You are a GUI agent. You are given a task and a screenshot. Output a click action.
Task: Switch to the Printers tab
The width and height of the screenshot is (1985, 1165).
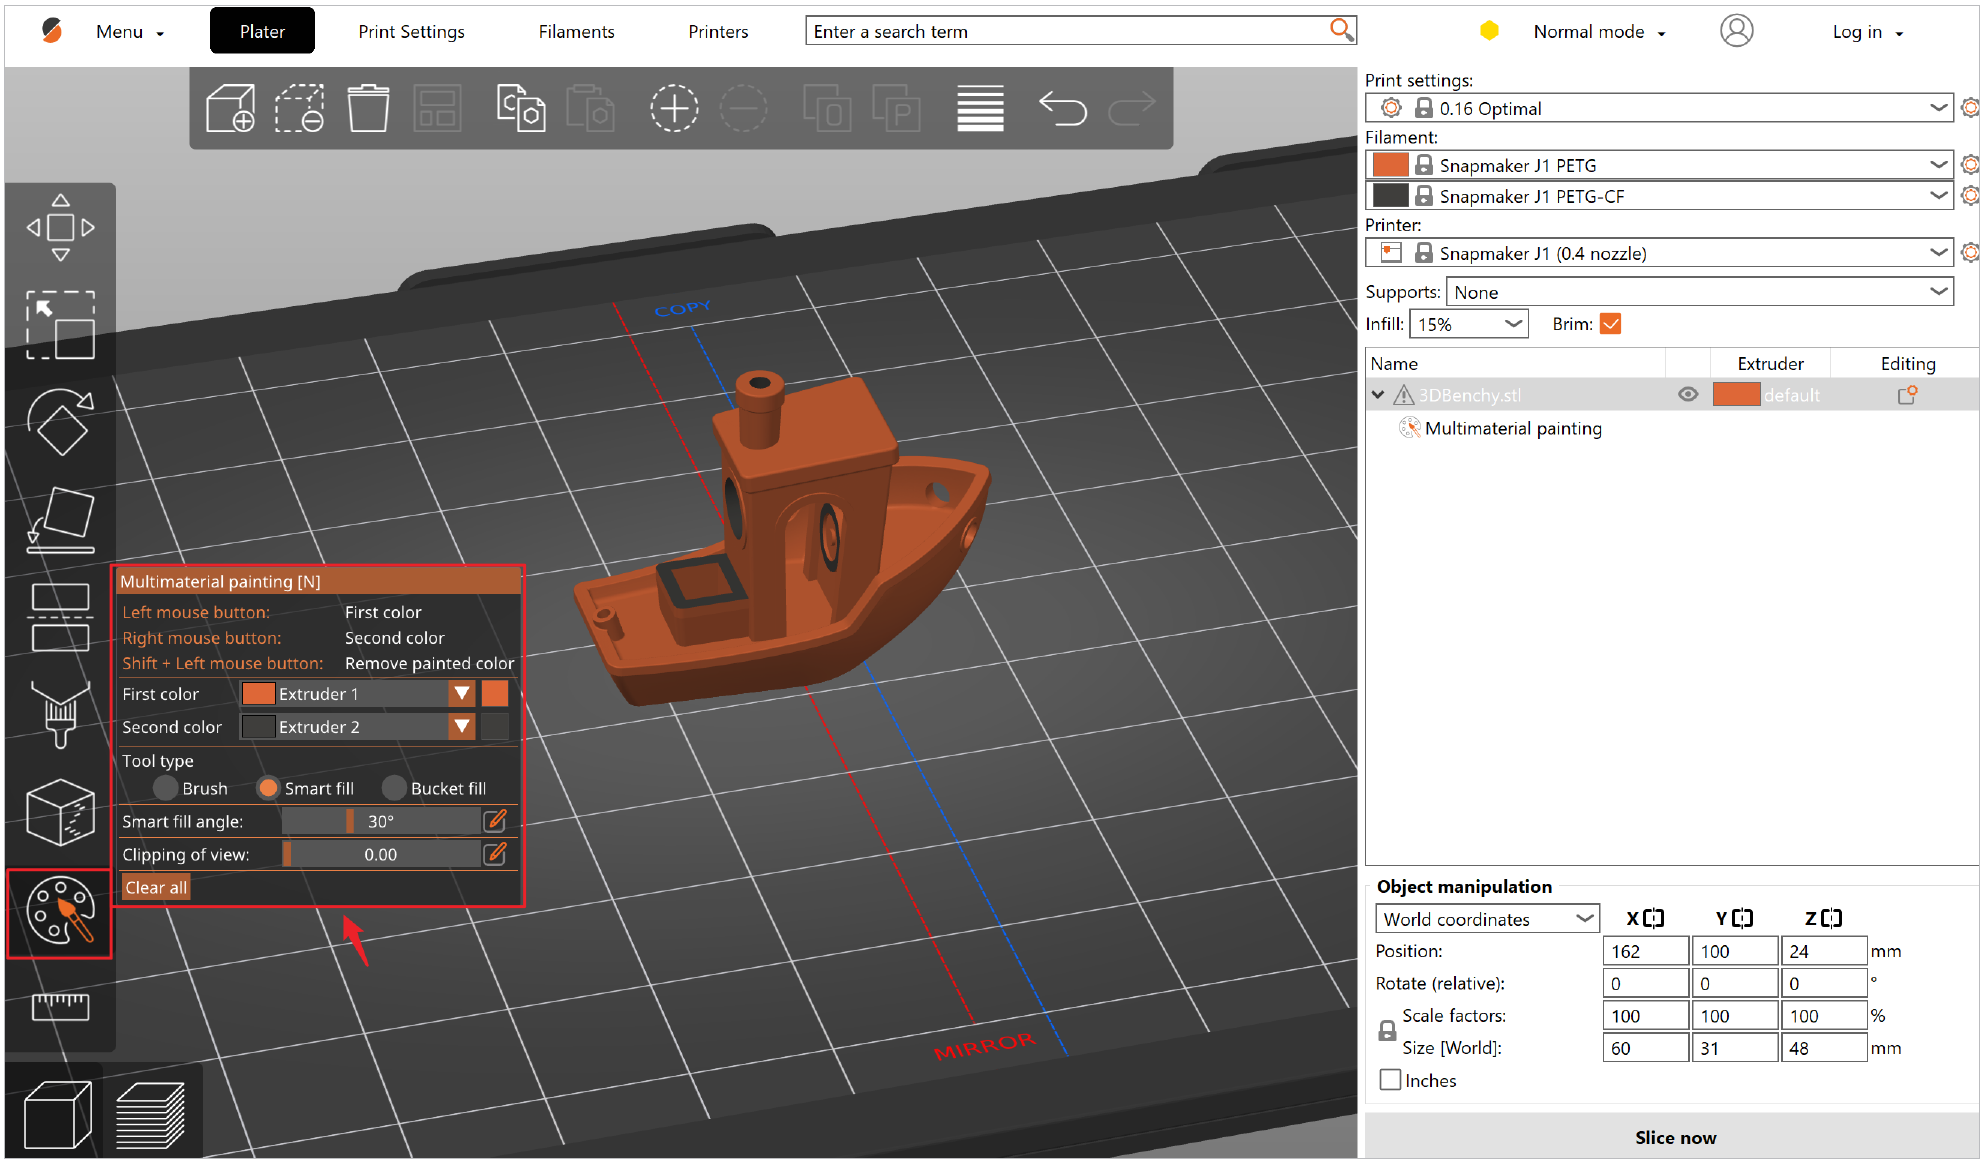point(718,31)
